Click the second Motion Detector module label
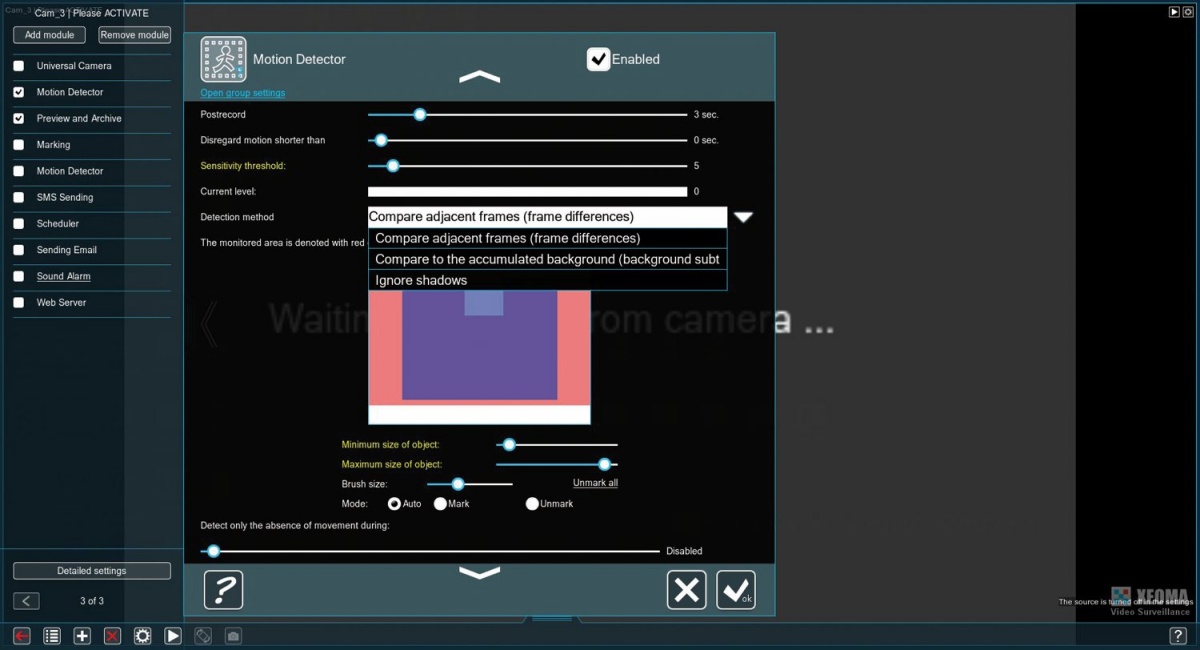 (x=70, y=171)
